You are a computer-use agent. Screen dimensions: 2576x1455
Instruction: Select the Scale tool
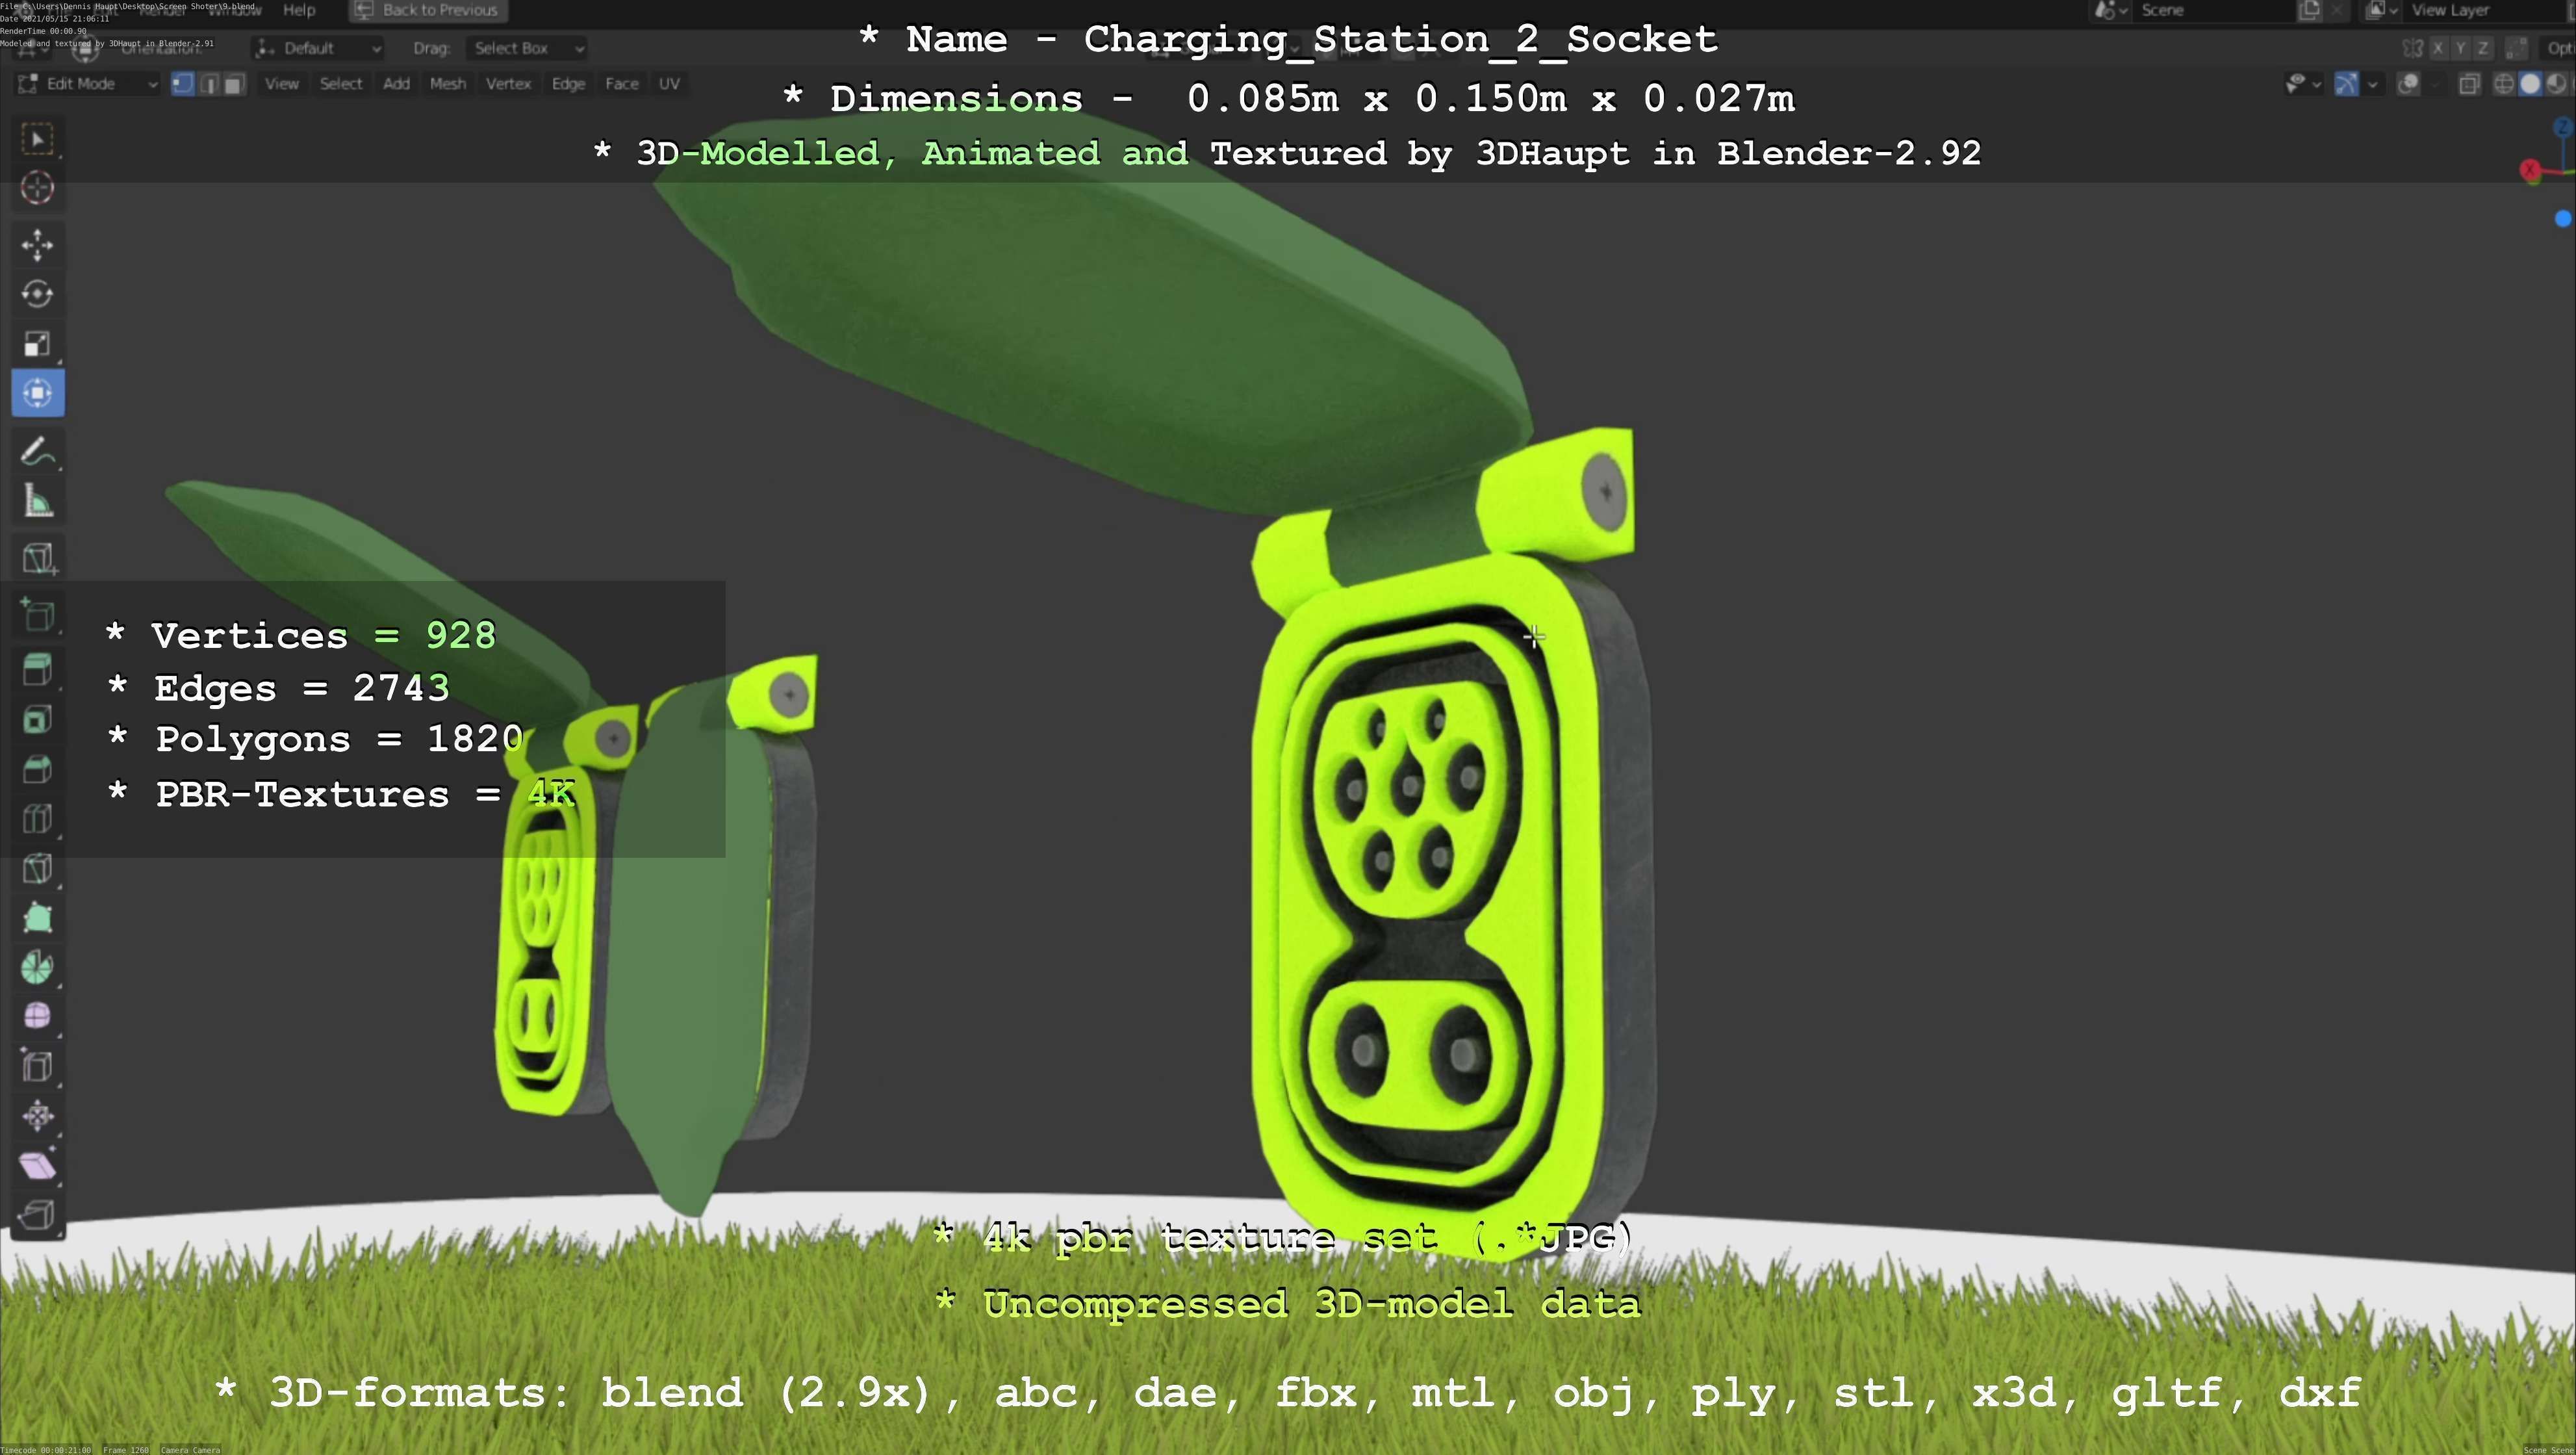tap(37, 344)
